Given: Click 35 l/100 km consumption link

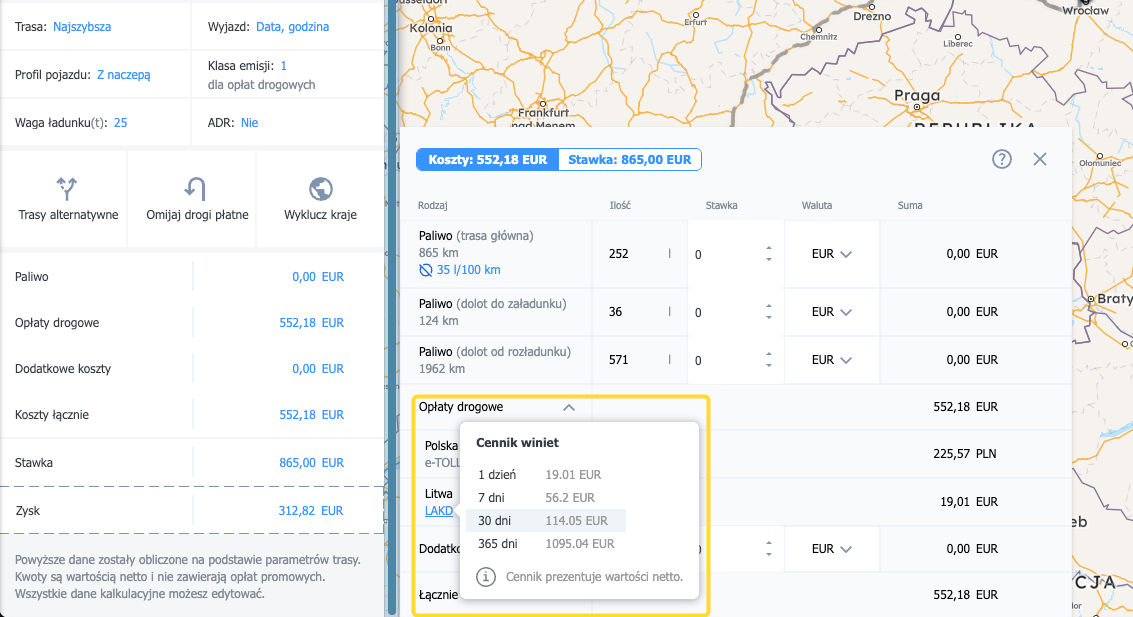Looking at the screenshot, I should click(x=468, y=270).
